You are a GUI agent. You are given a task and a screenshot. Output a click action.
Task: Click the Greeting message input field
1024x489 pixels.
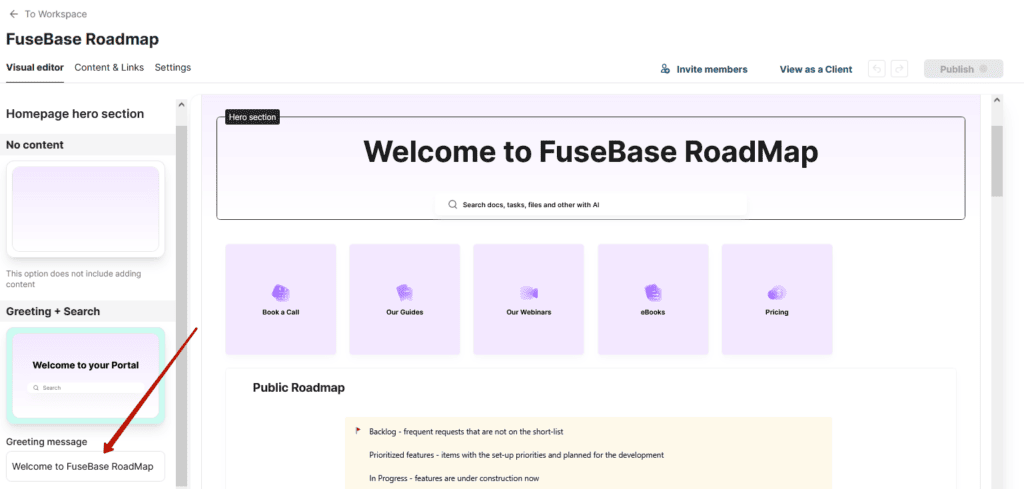point(86,466)
